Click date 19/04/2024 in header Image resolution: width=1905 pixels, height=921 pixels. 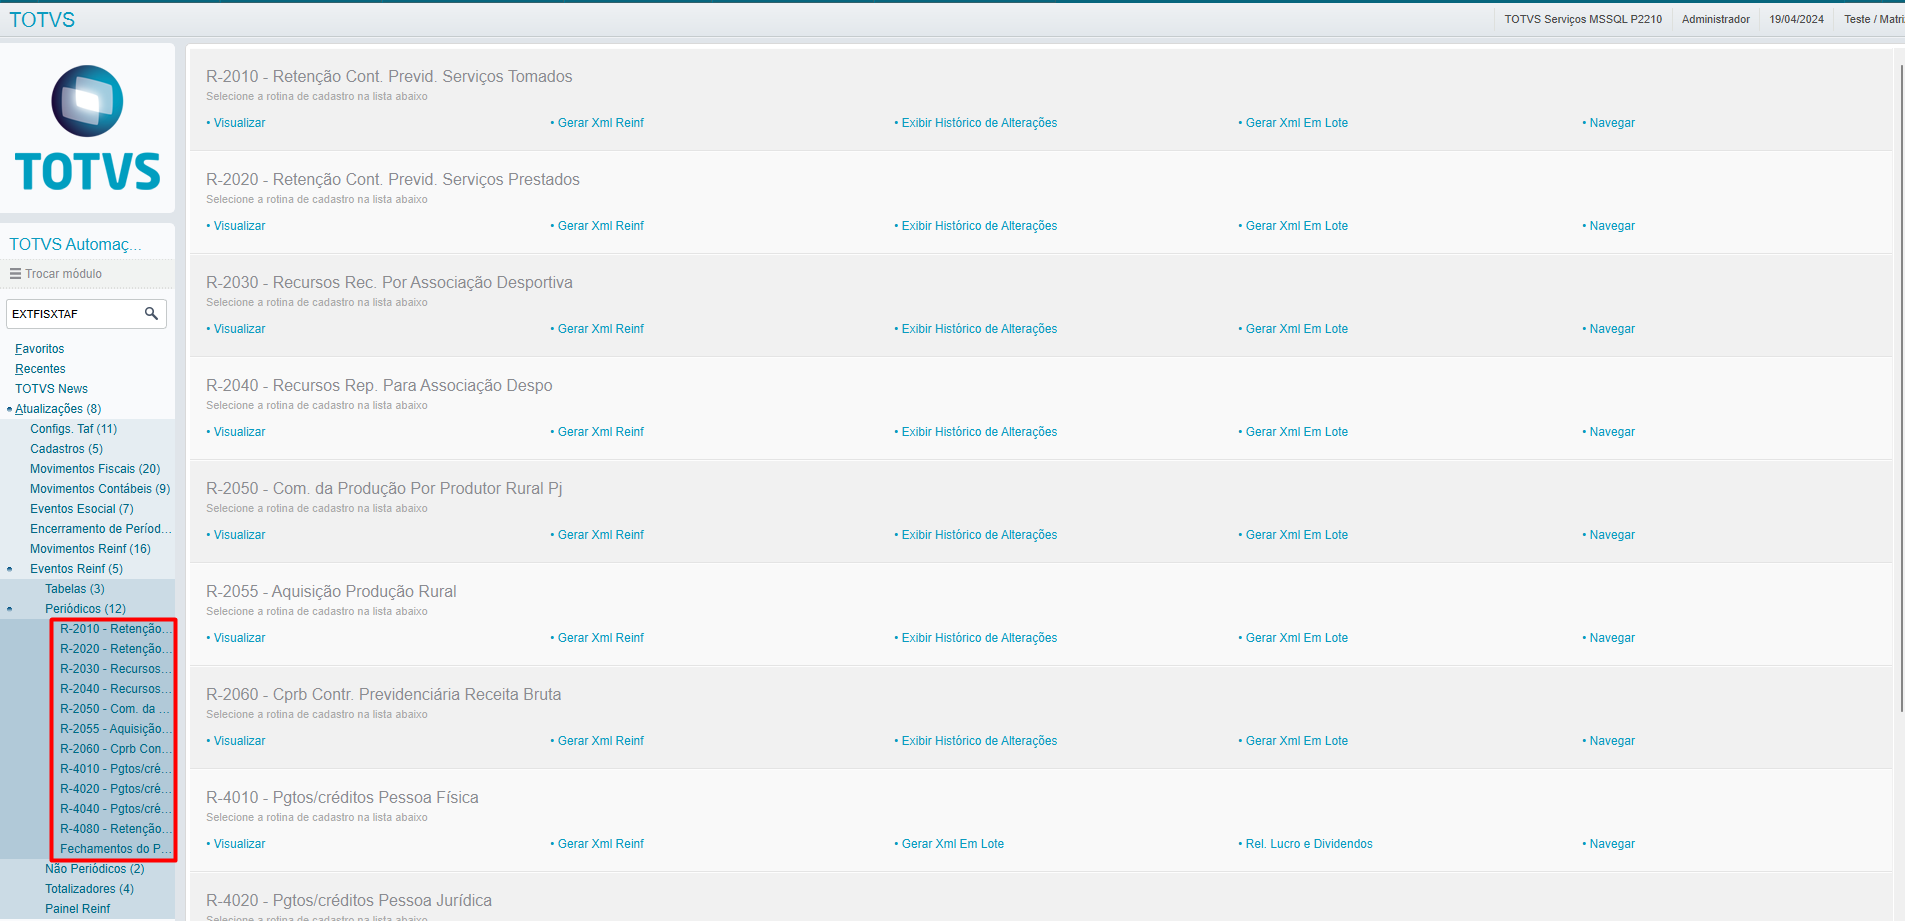pyautogui.click(x=1796, y=19)
